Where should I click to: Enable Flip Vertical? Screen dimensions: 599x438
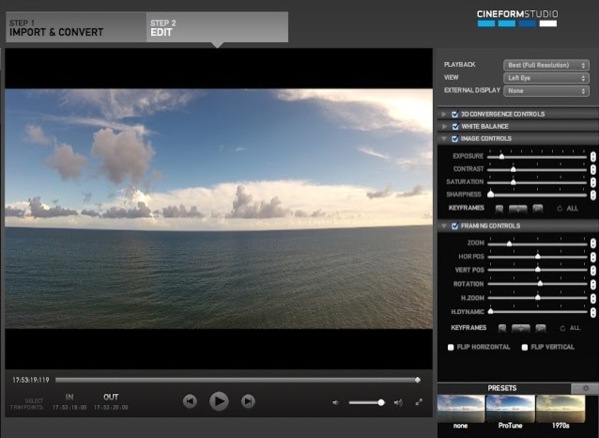(525, 347)
